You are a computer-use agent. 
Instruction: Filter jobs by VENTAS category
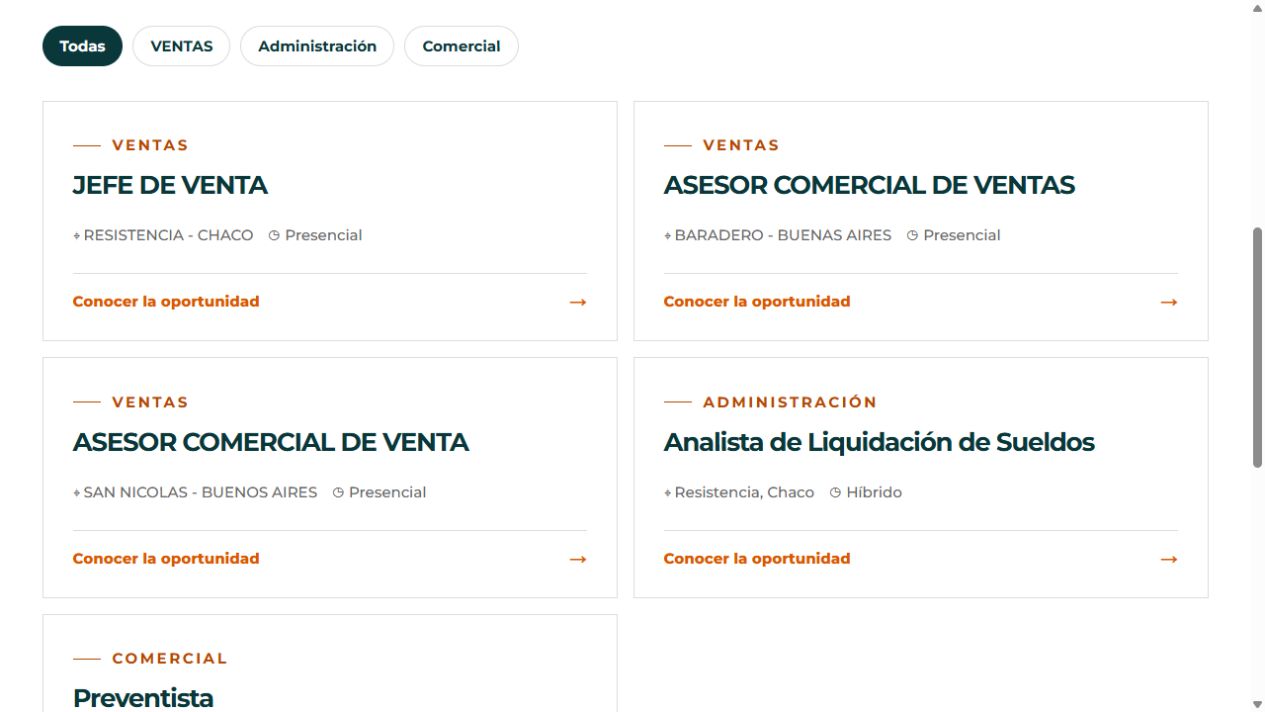click(181, 46)
